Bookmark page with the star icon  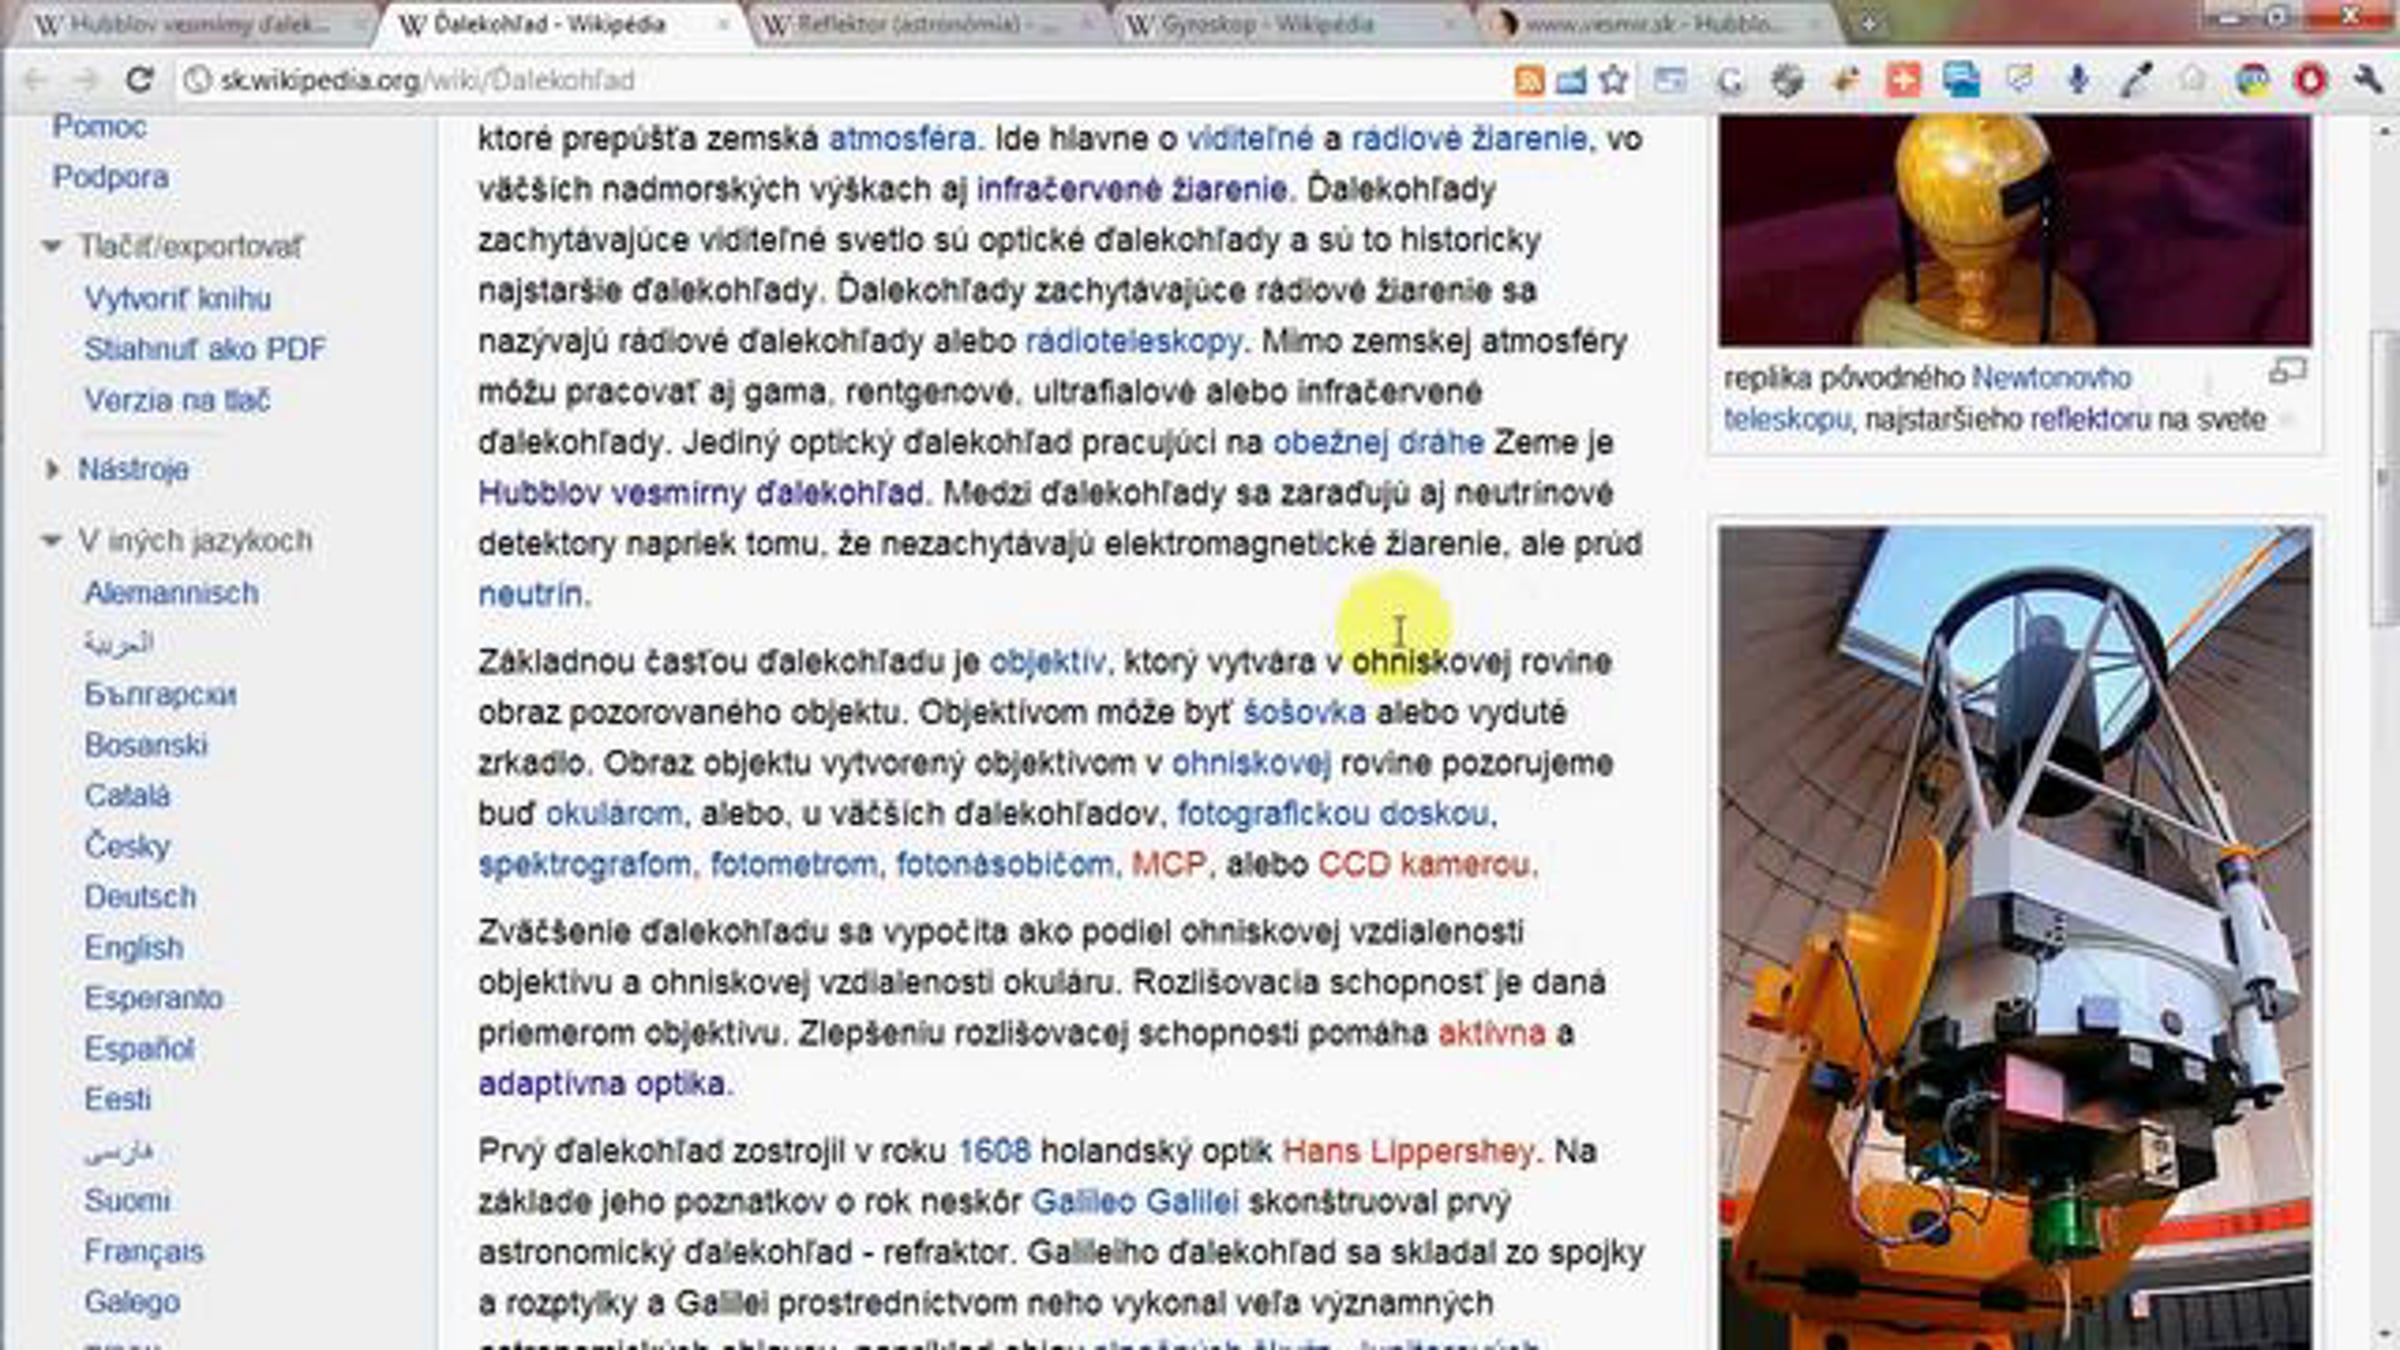click(1613, 80)
